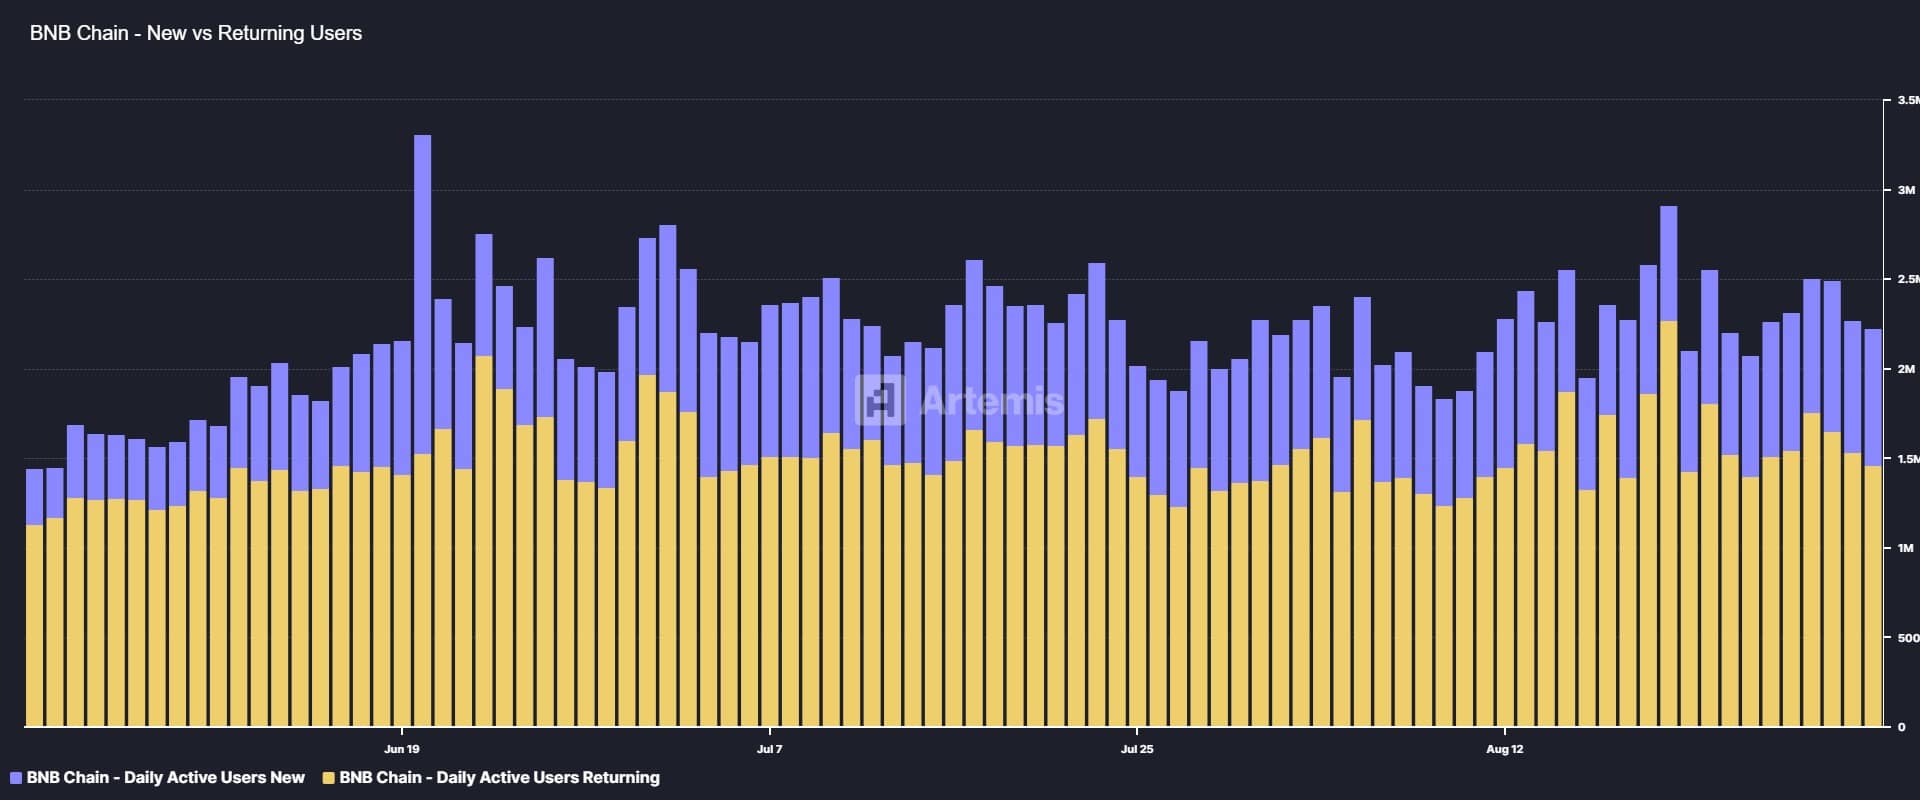Viewport: 1920px width, 800px height.
Task: Click the purple legend square for New users
Action: [x=15, y=778]
